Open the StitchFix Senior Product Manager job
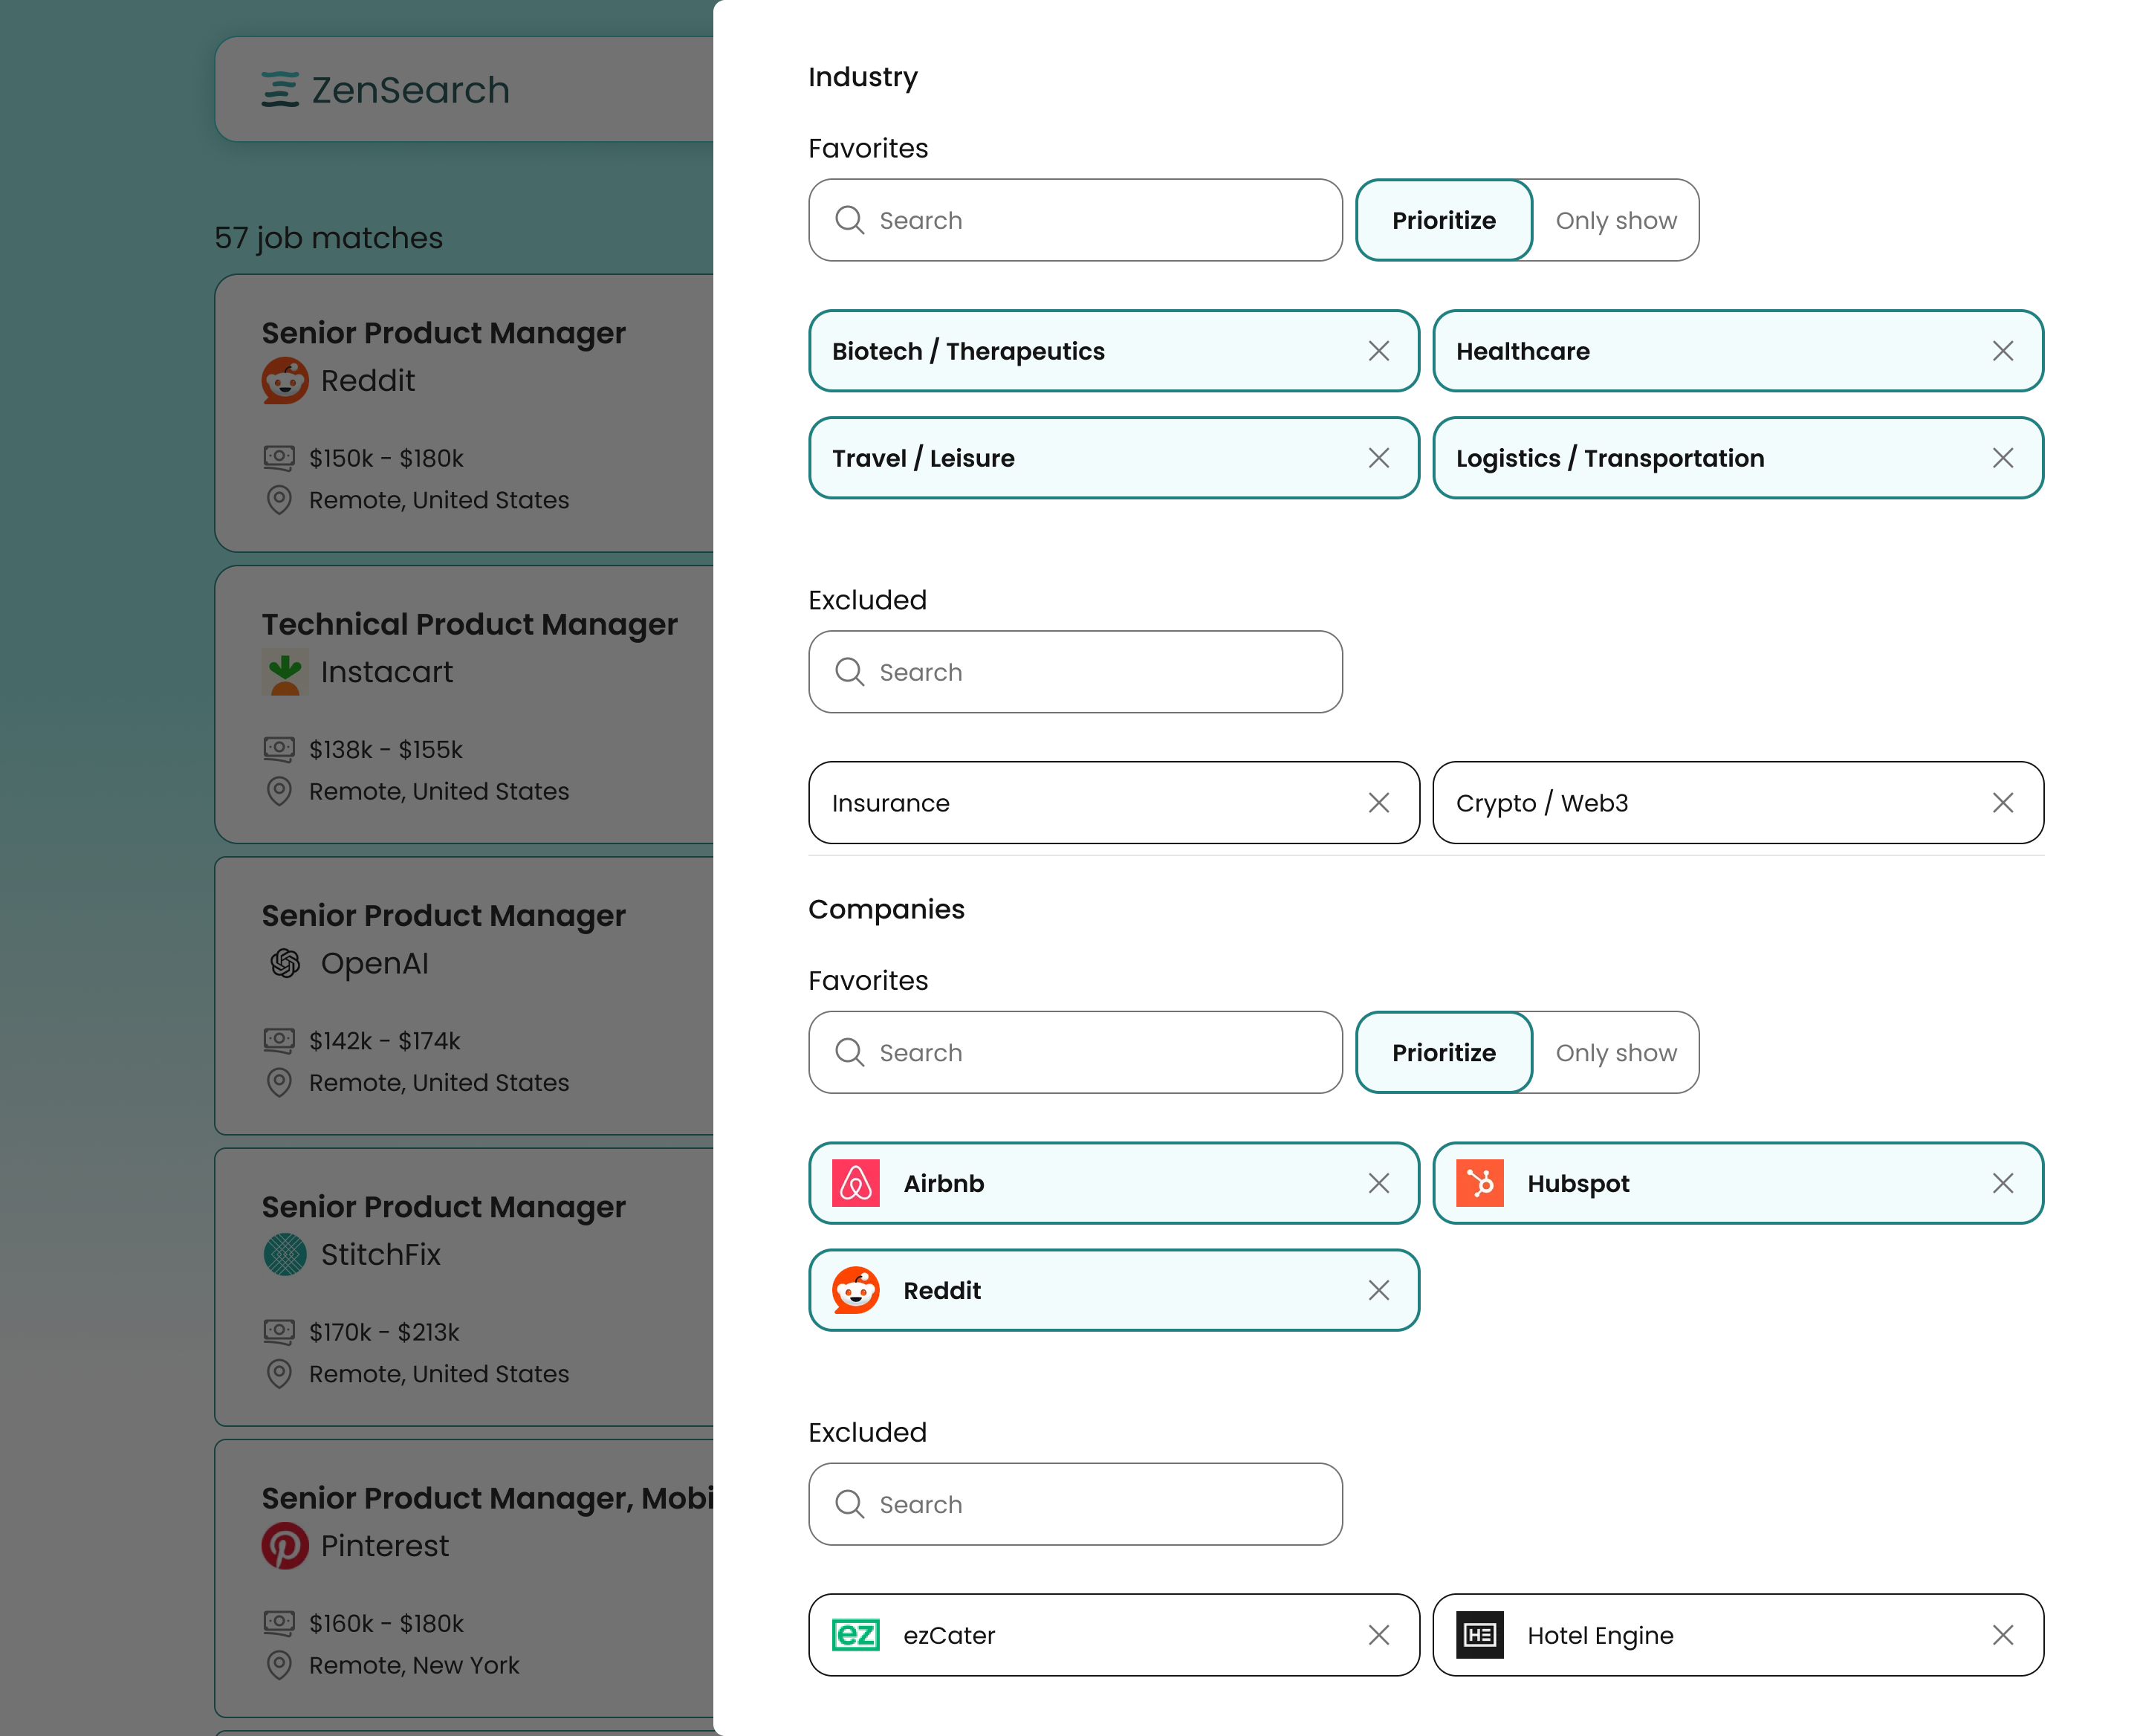 (465, 1287)
